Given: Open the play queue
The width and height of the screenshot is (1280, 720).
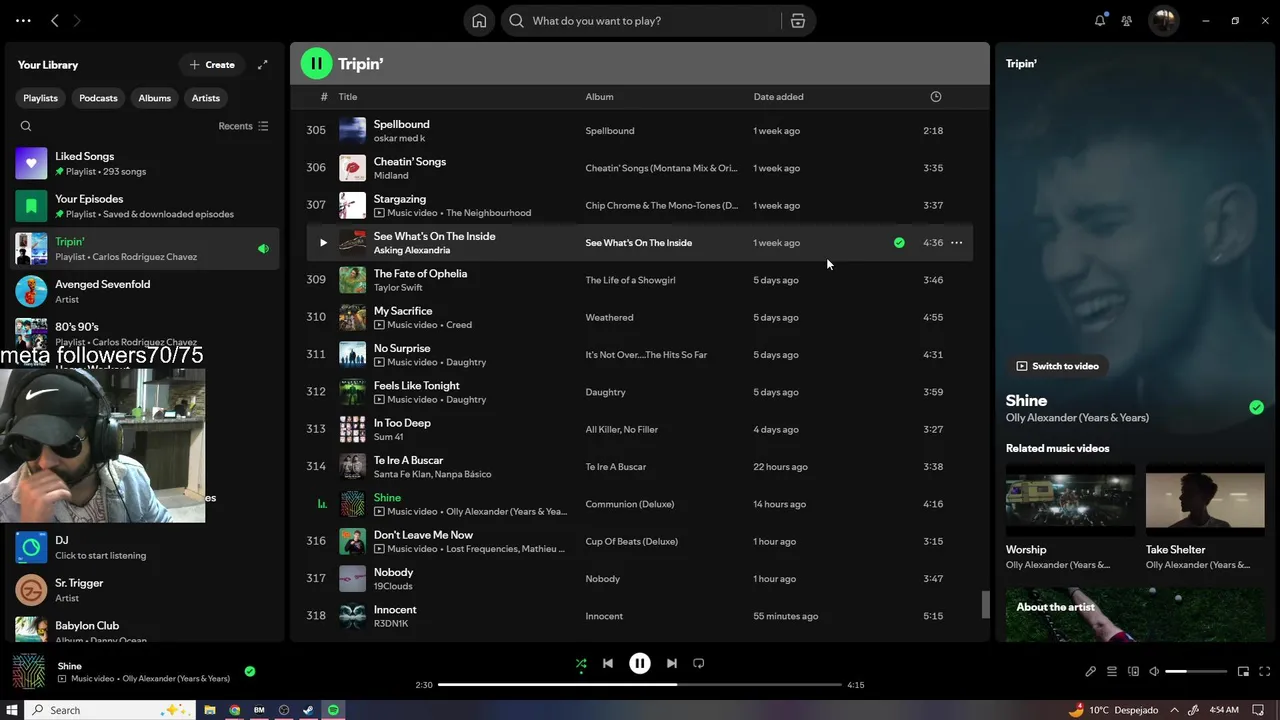Looking at the screenshot, I should [1112, 672].
